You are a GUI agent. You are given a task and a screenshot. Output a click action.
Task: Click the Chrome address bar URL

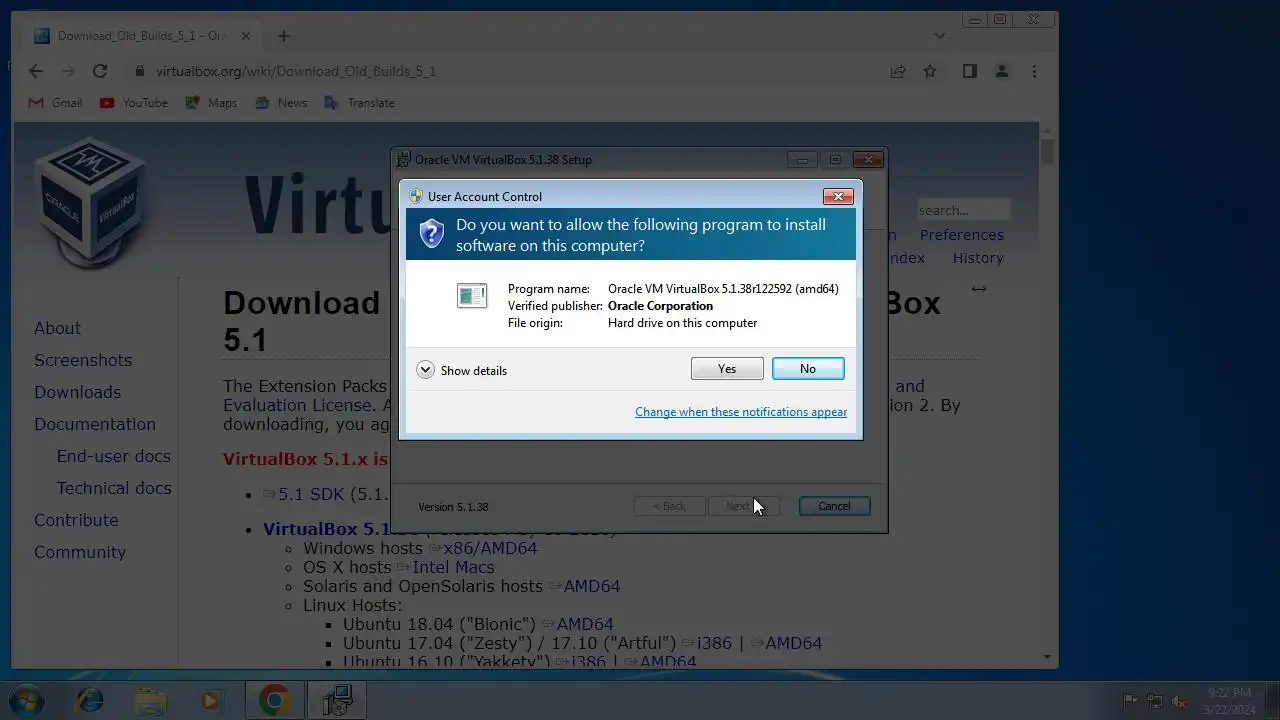click(296, 71)
